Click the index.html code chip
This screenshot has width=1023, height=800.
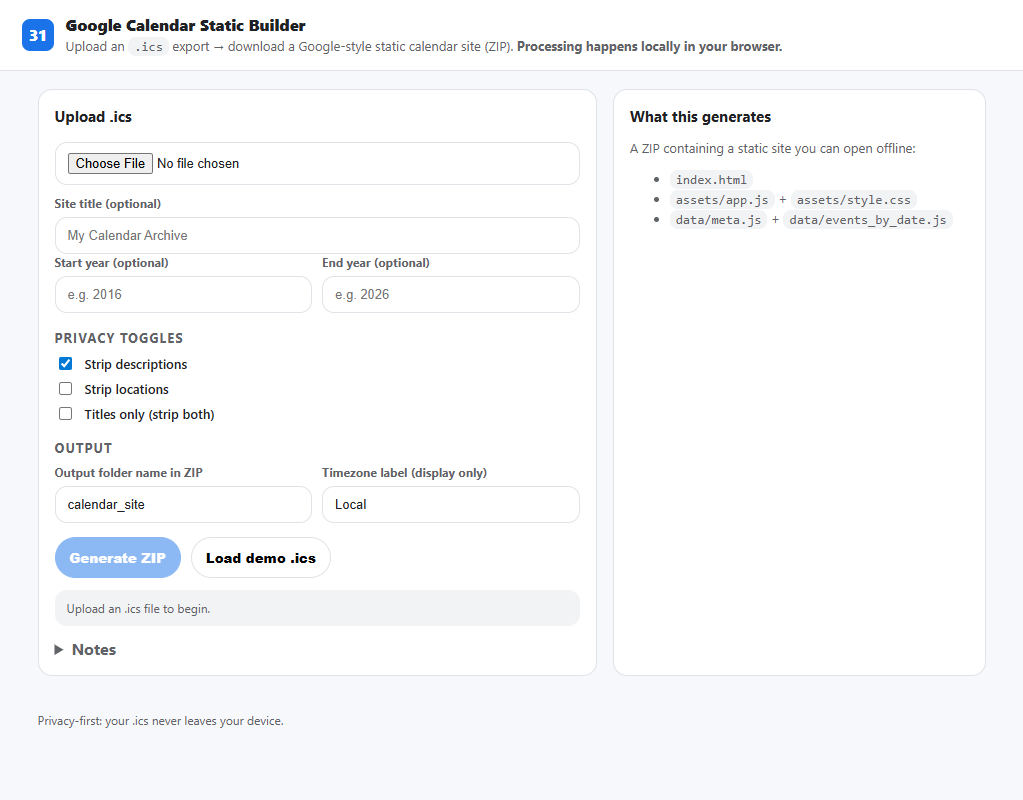click(x=711, y=179)
